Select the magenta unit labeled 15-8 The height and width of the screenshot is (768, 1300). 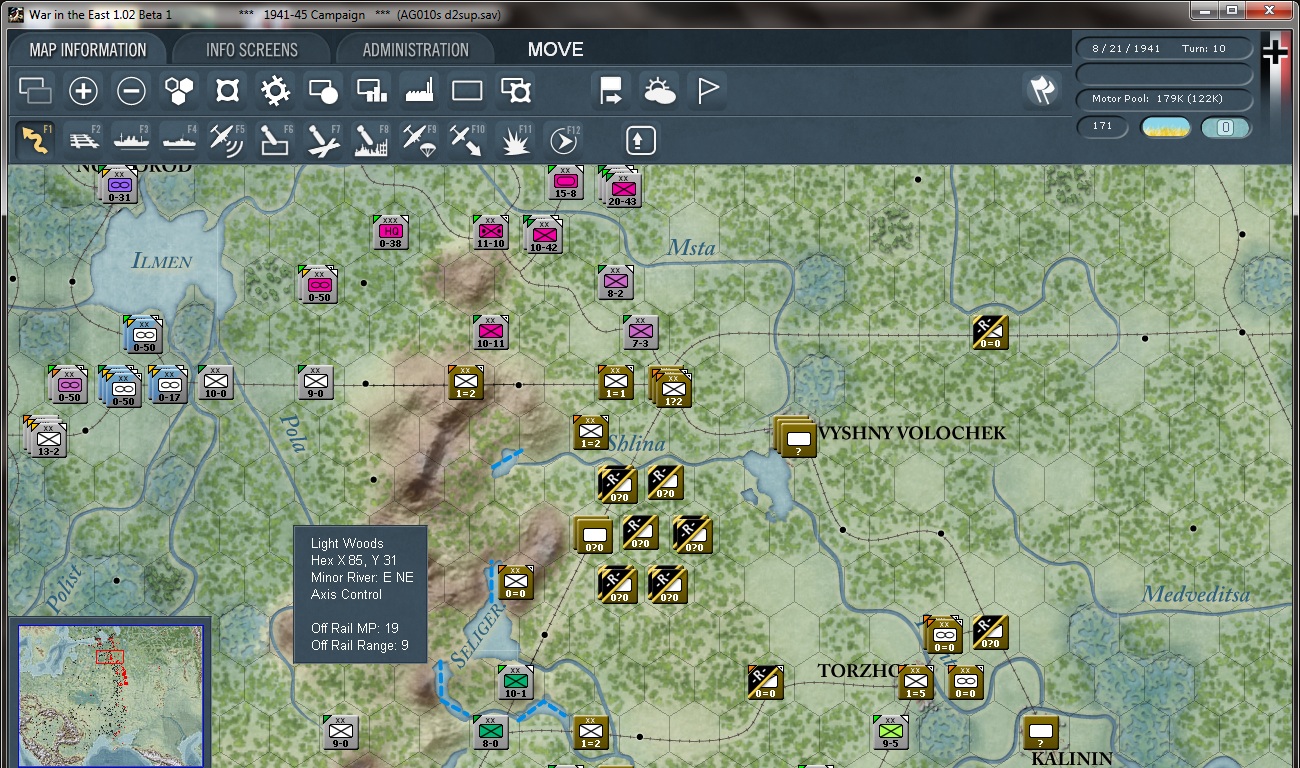click(x=565, y=182)
